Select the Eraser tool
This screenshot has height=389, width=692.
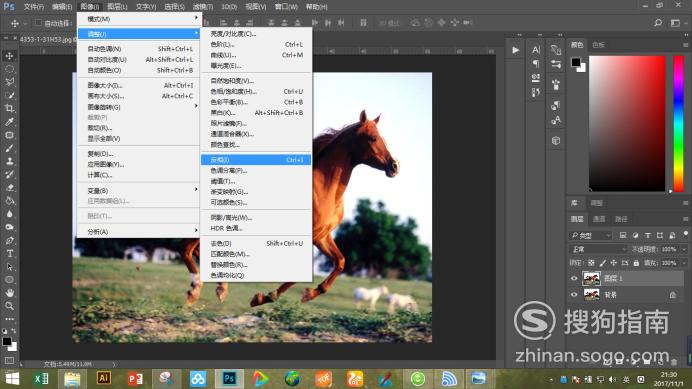coord(9,188)
